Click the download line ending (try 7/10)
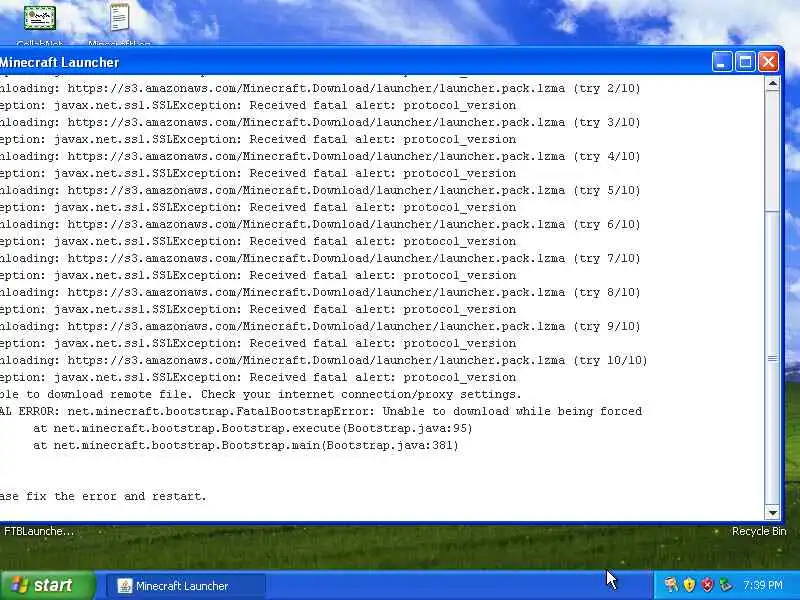800x600 pixels. 320,258
